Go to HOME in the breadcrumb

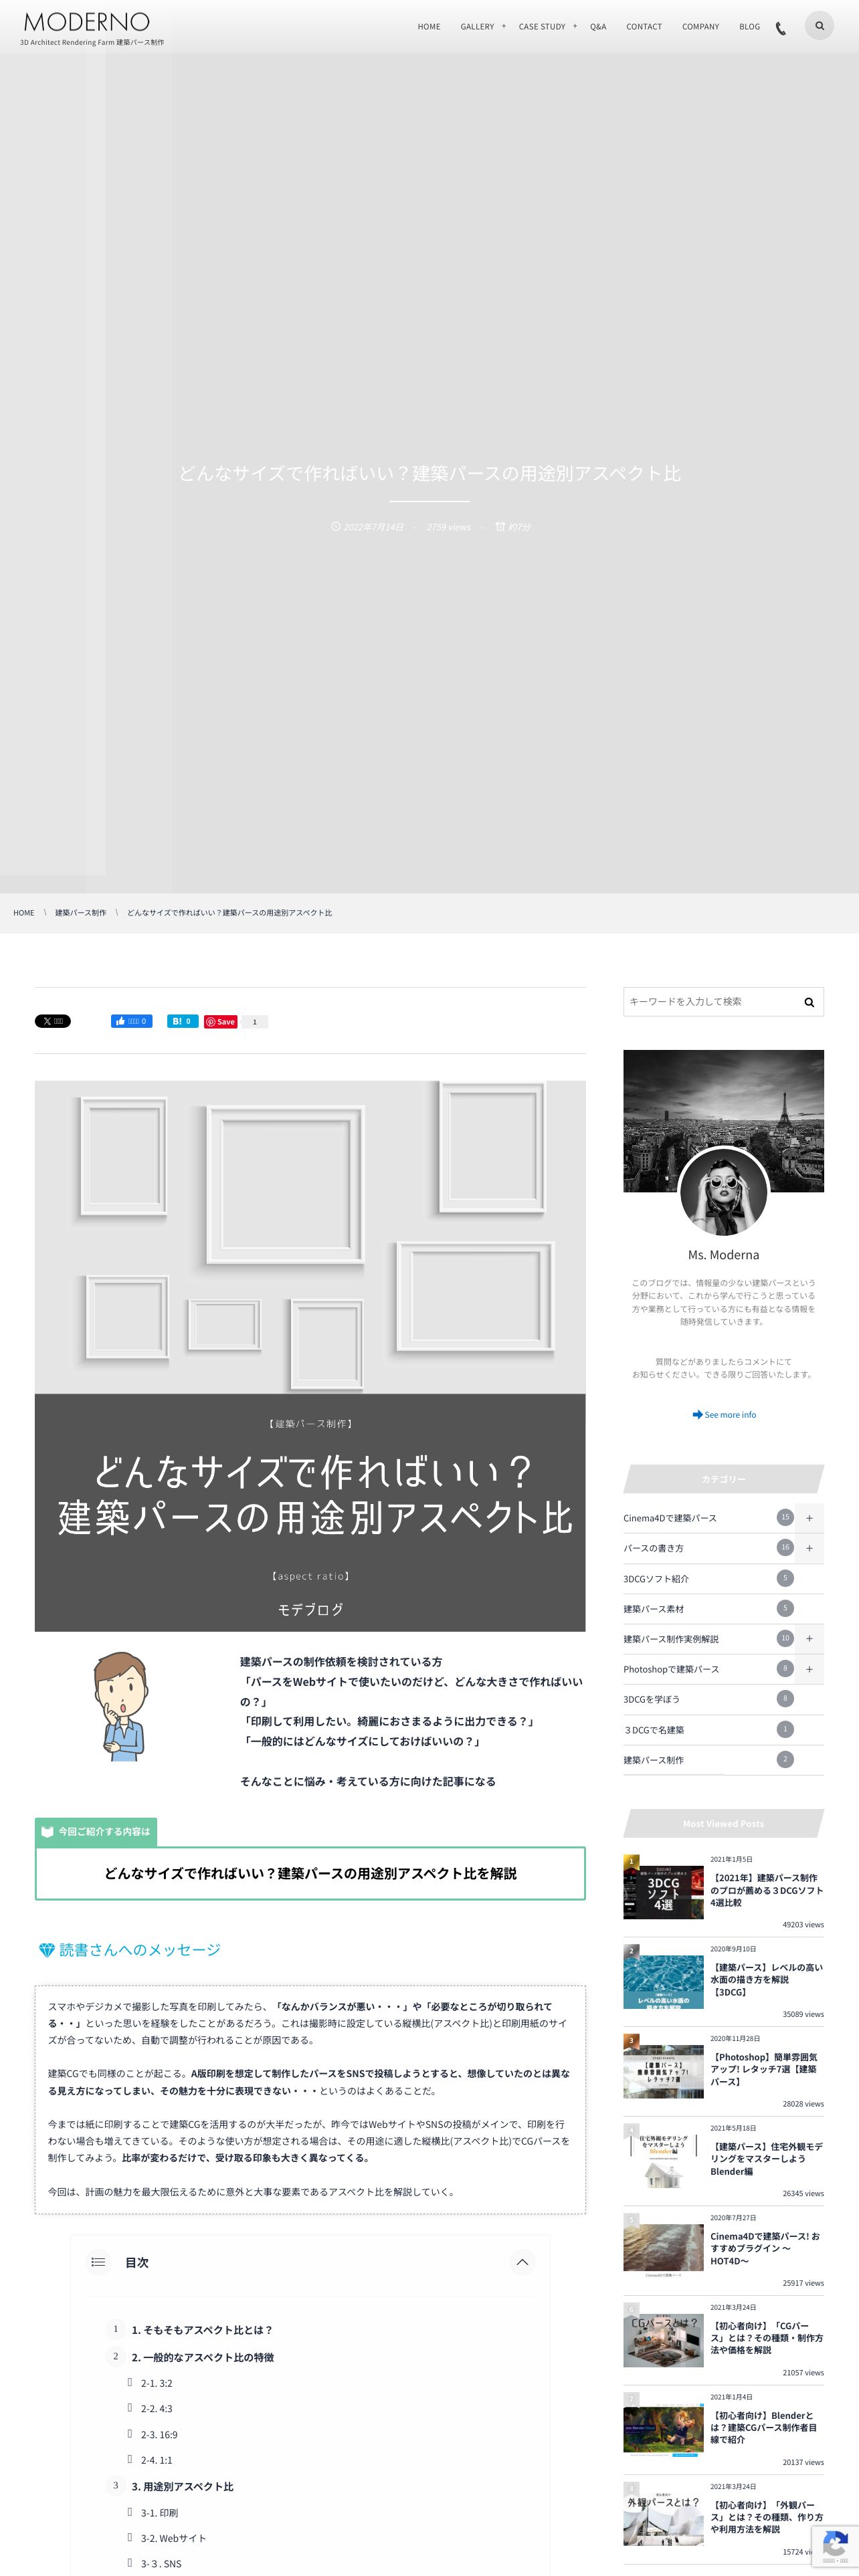click(x=24, y=913)
